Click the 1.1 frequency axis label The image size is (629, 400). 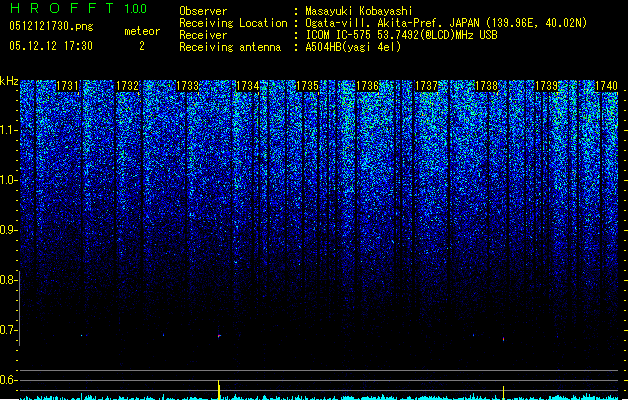coord(7,130)
